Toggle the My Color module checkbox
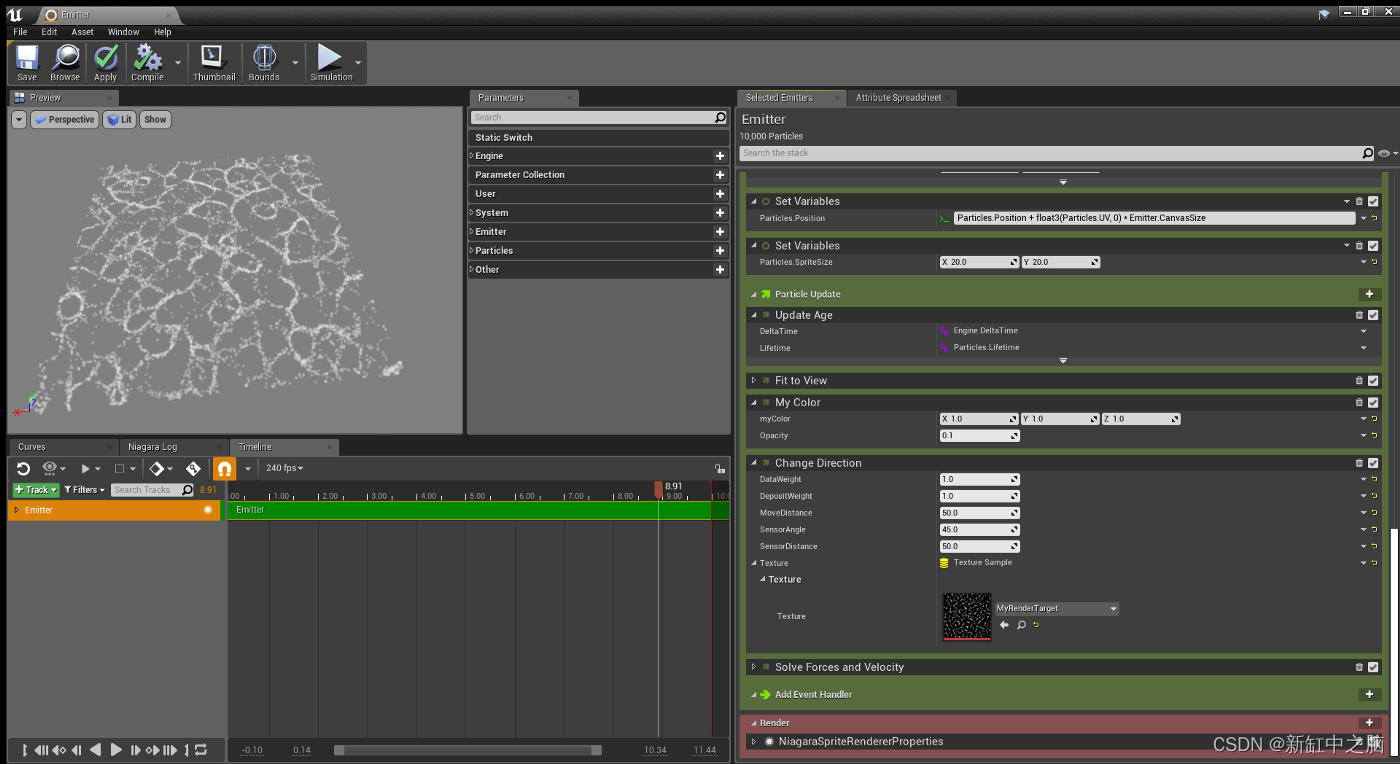This screenshot has height=764, width=1400. pyautogui.click(x=1373, y=402)
